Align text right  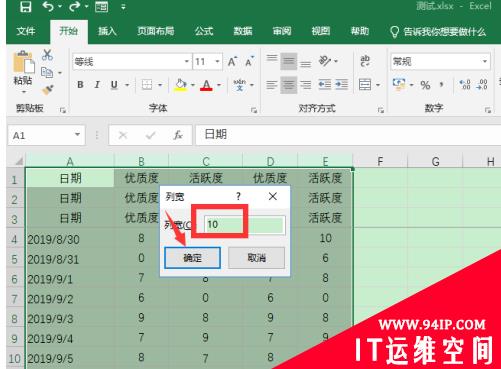pyautogui.click(x=305, y=85)
